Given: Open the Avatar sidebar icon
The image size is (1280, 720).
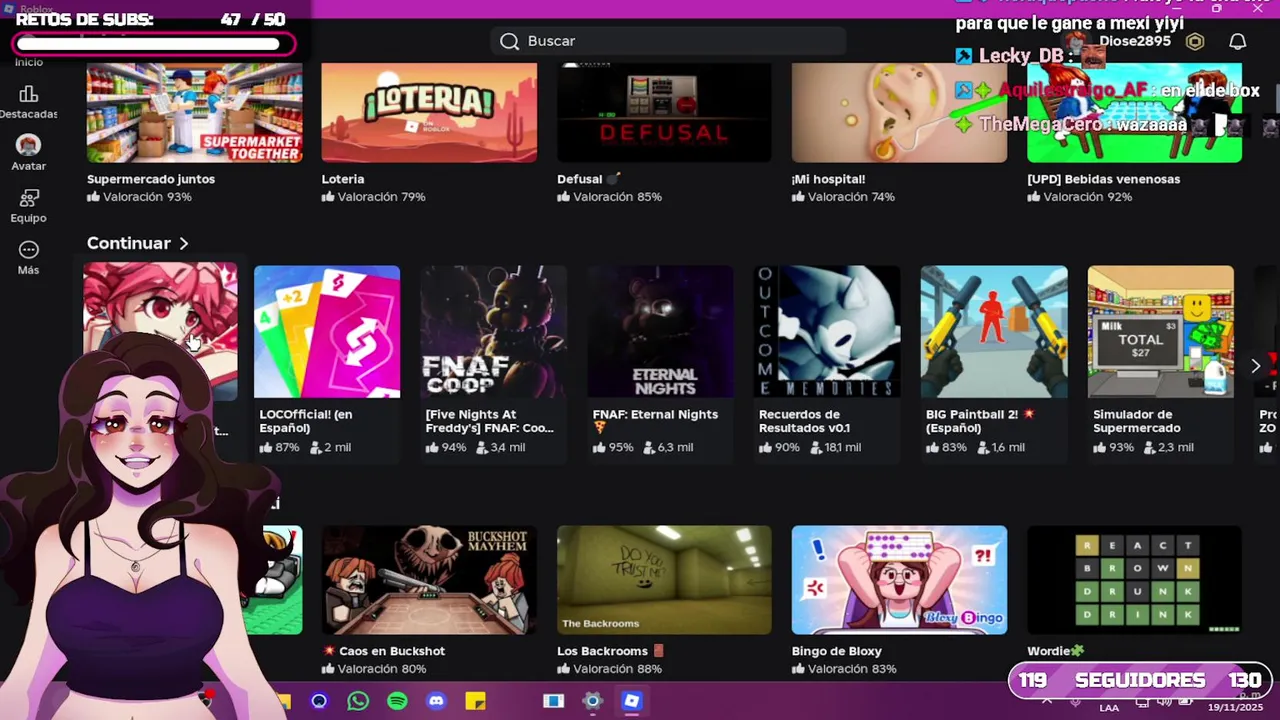Looking at the screenshot, I should (28, 146).
